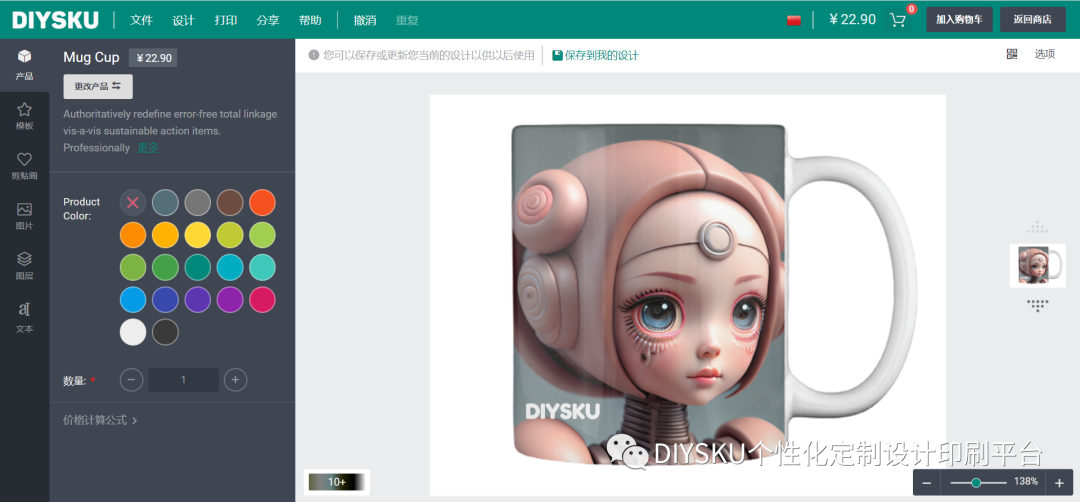1080x502 pixels.
Task: Select the blue-gray color swatch
Action: click(x=165, y=202)
